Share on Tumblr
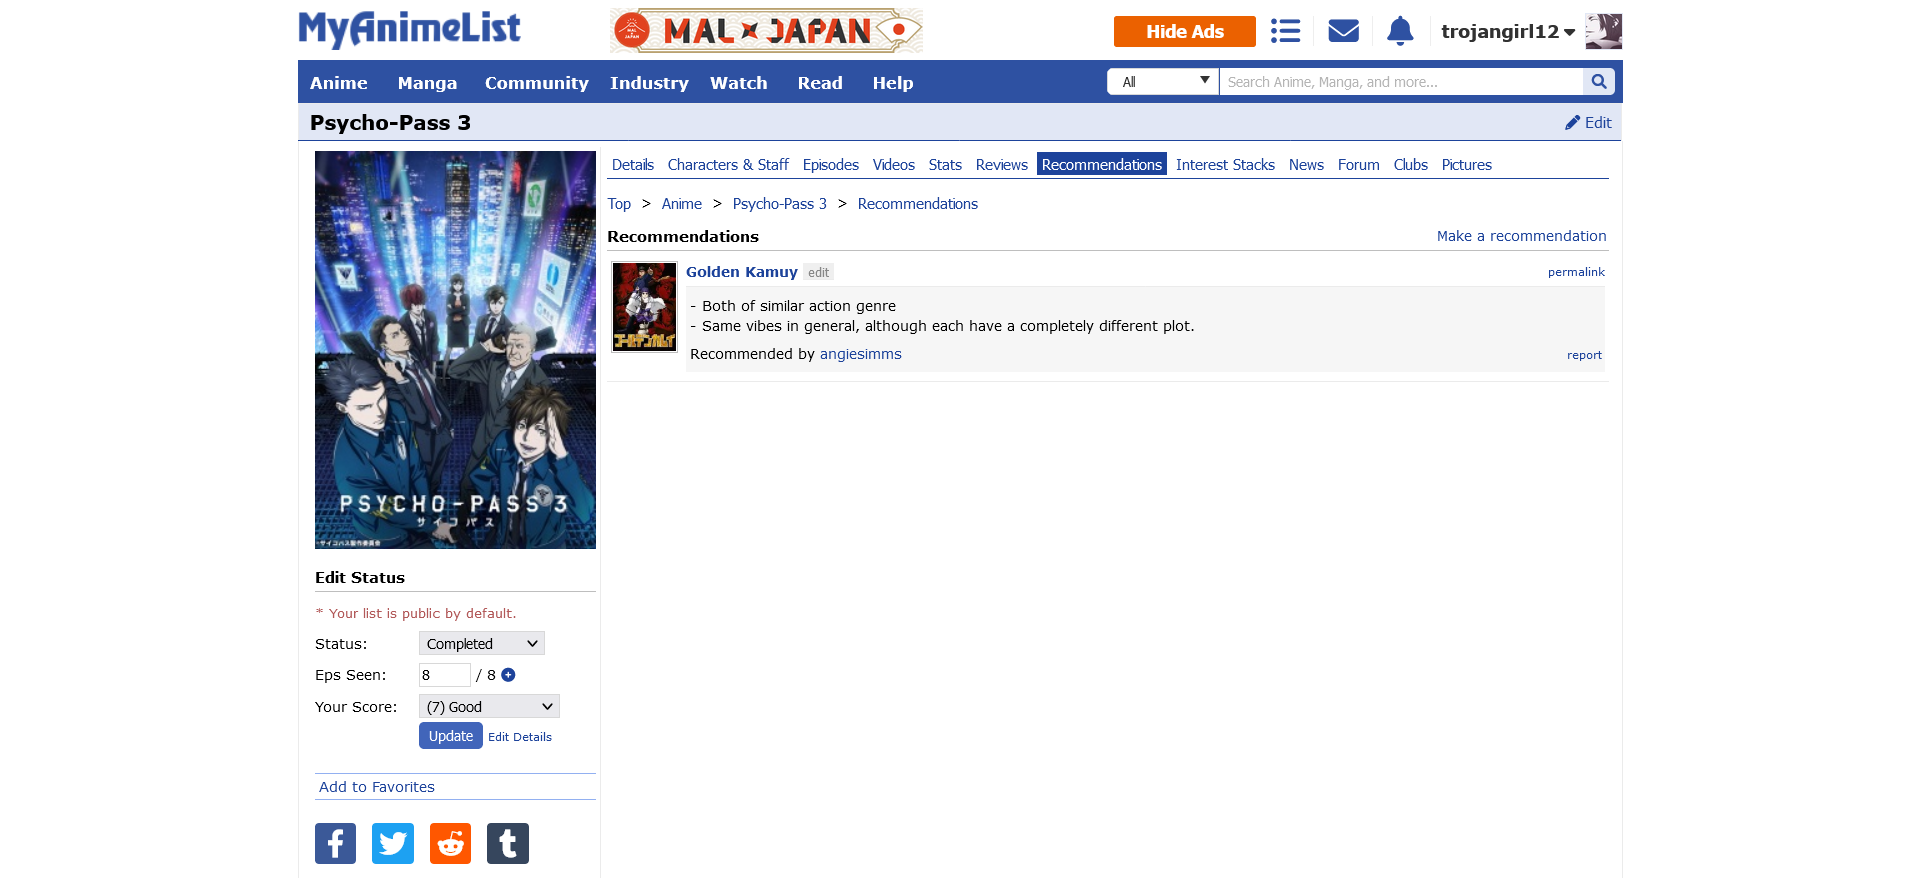This screenshot has width=1920, height=878. 508,843
